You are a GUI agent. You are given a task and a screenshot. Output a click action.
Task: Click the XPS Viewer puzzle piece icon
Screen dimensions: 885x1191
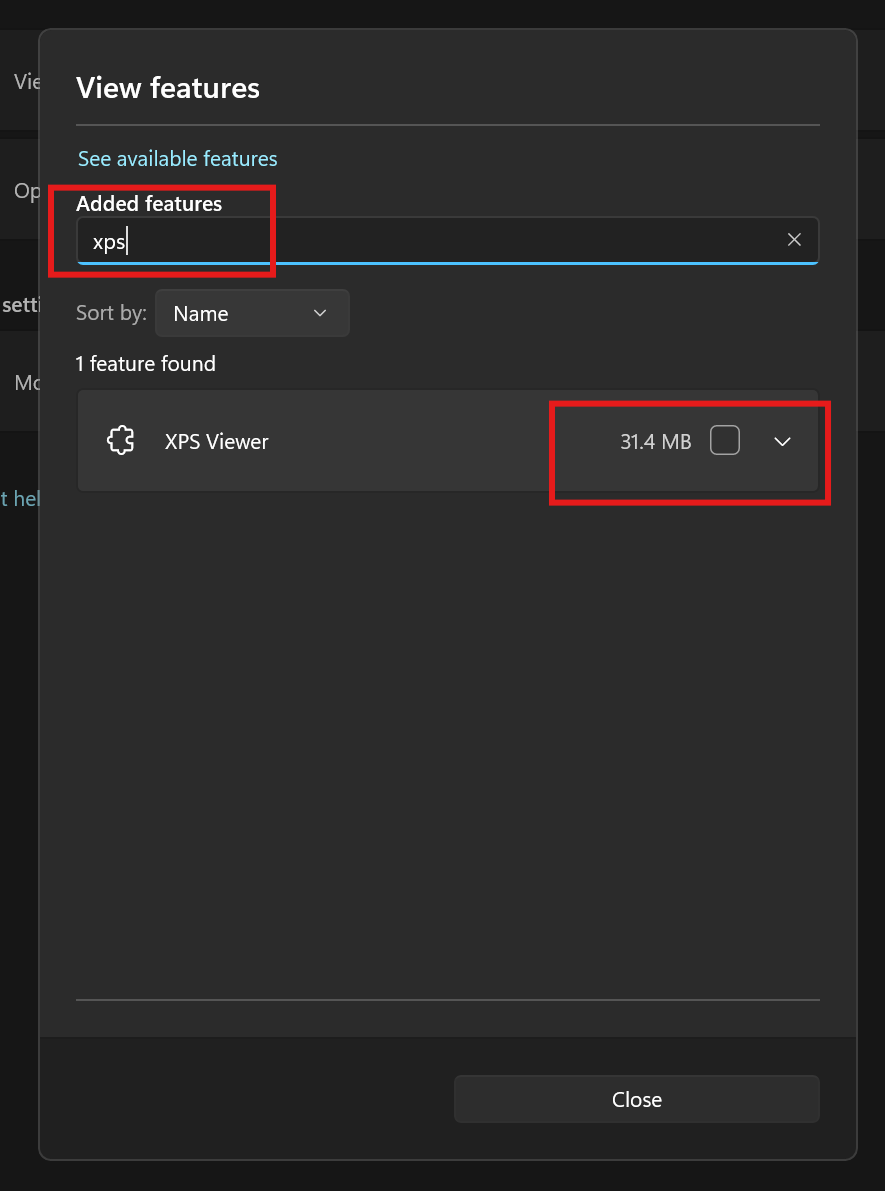tap(121, 441)
